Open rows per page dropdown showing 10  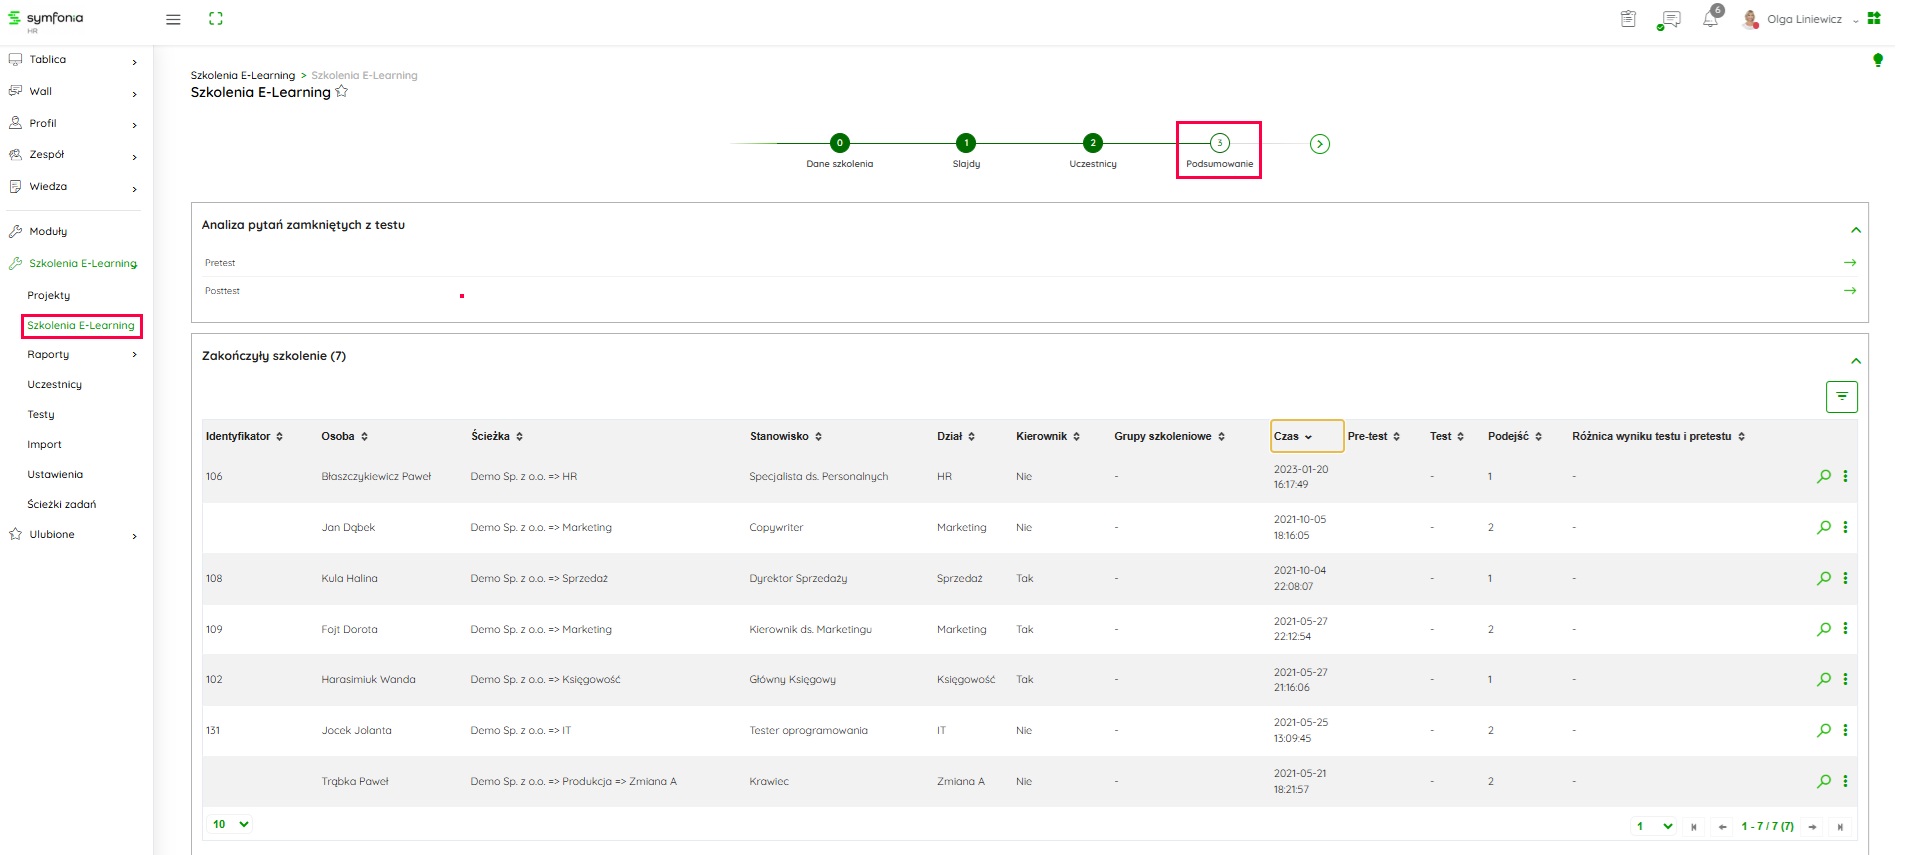[x=230, y=824]
